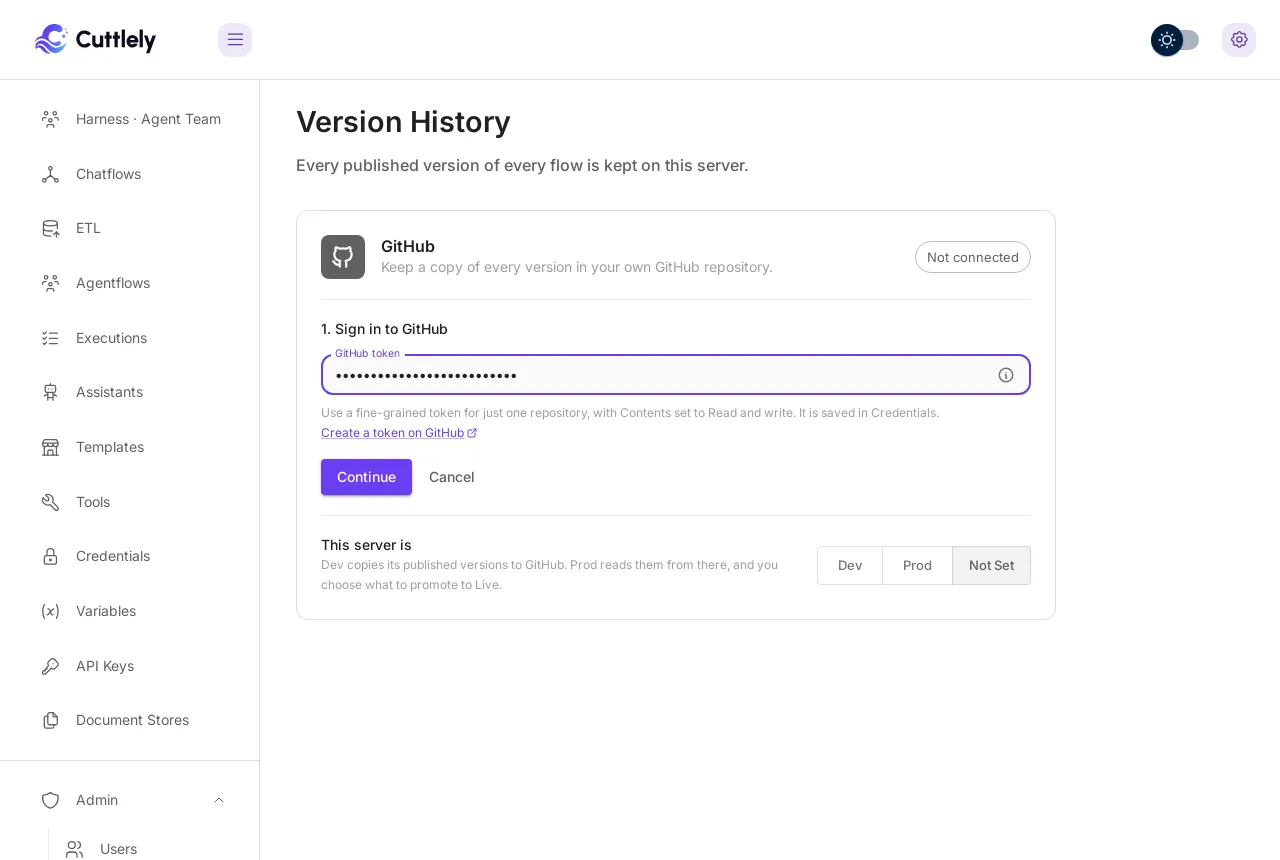This screenshot has width=1280, height=860.
Task: Click the API Keys key icon
Action: (50, 666)
